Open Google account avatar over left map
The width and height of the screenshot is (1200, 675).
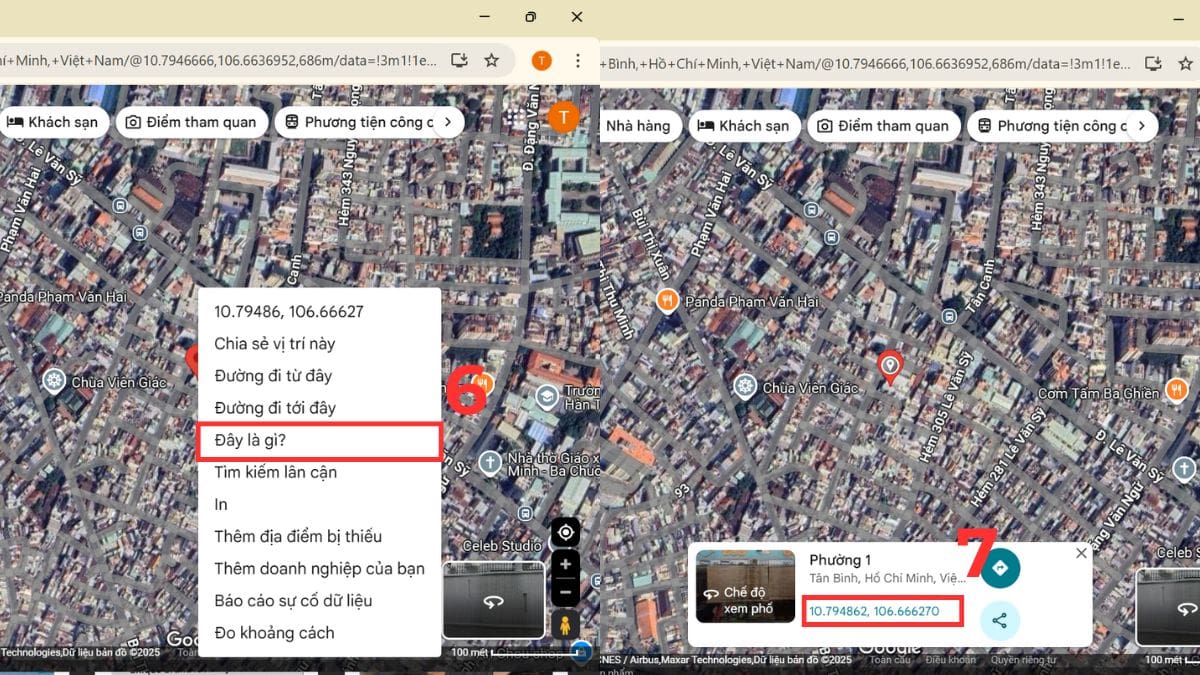click(x=564, y=117)
